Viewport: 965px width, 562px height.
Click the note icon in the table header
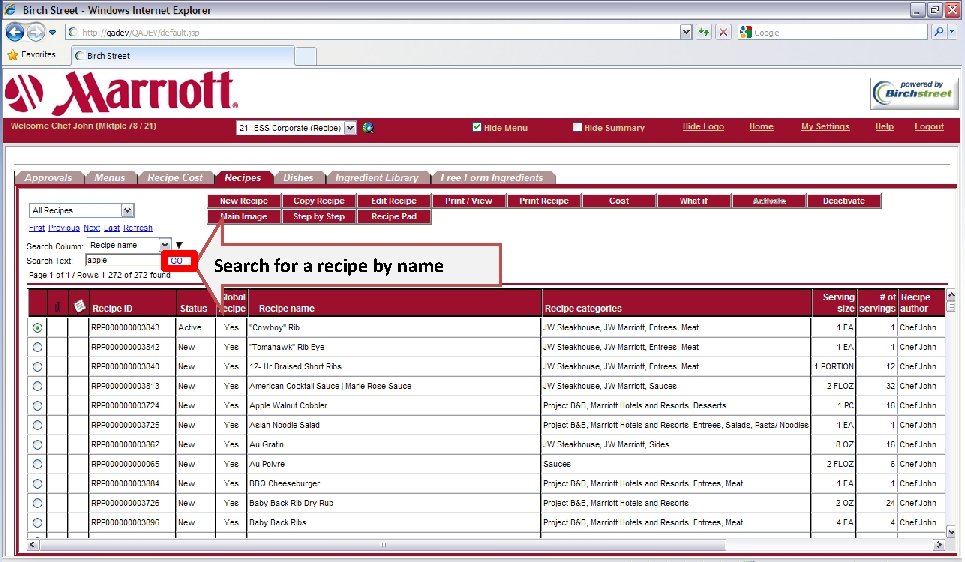tap(79, 306)
